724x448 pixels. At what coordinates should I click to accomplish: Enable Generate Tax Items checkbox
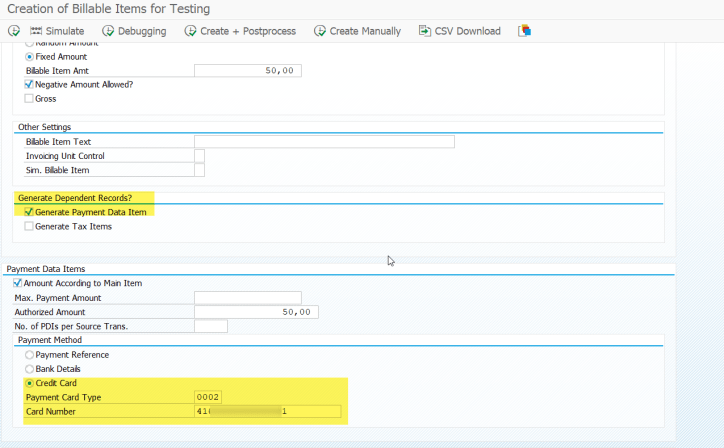pyautogui.click(x=29, y=226)
